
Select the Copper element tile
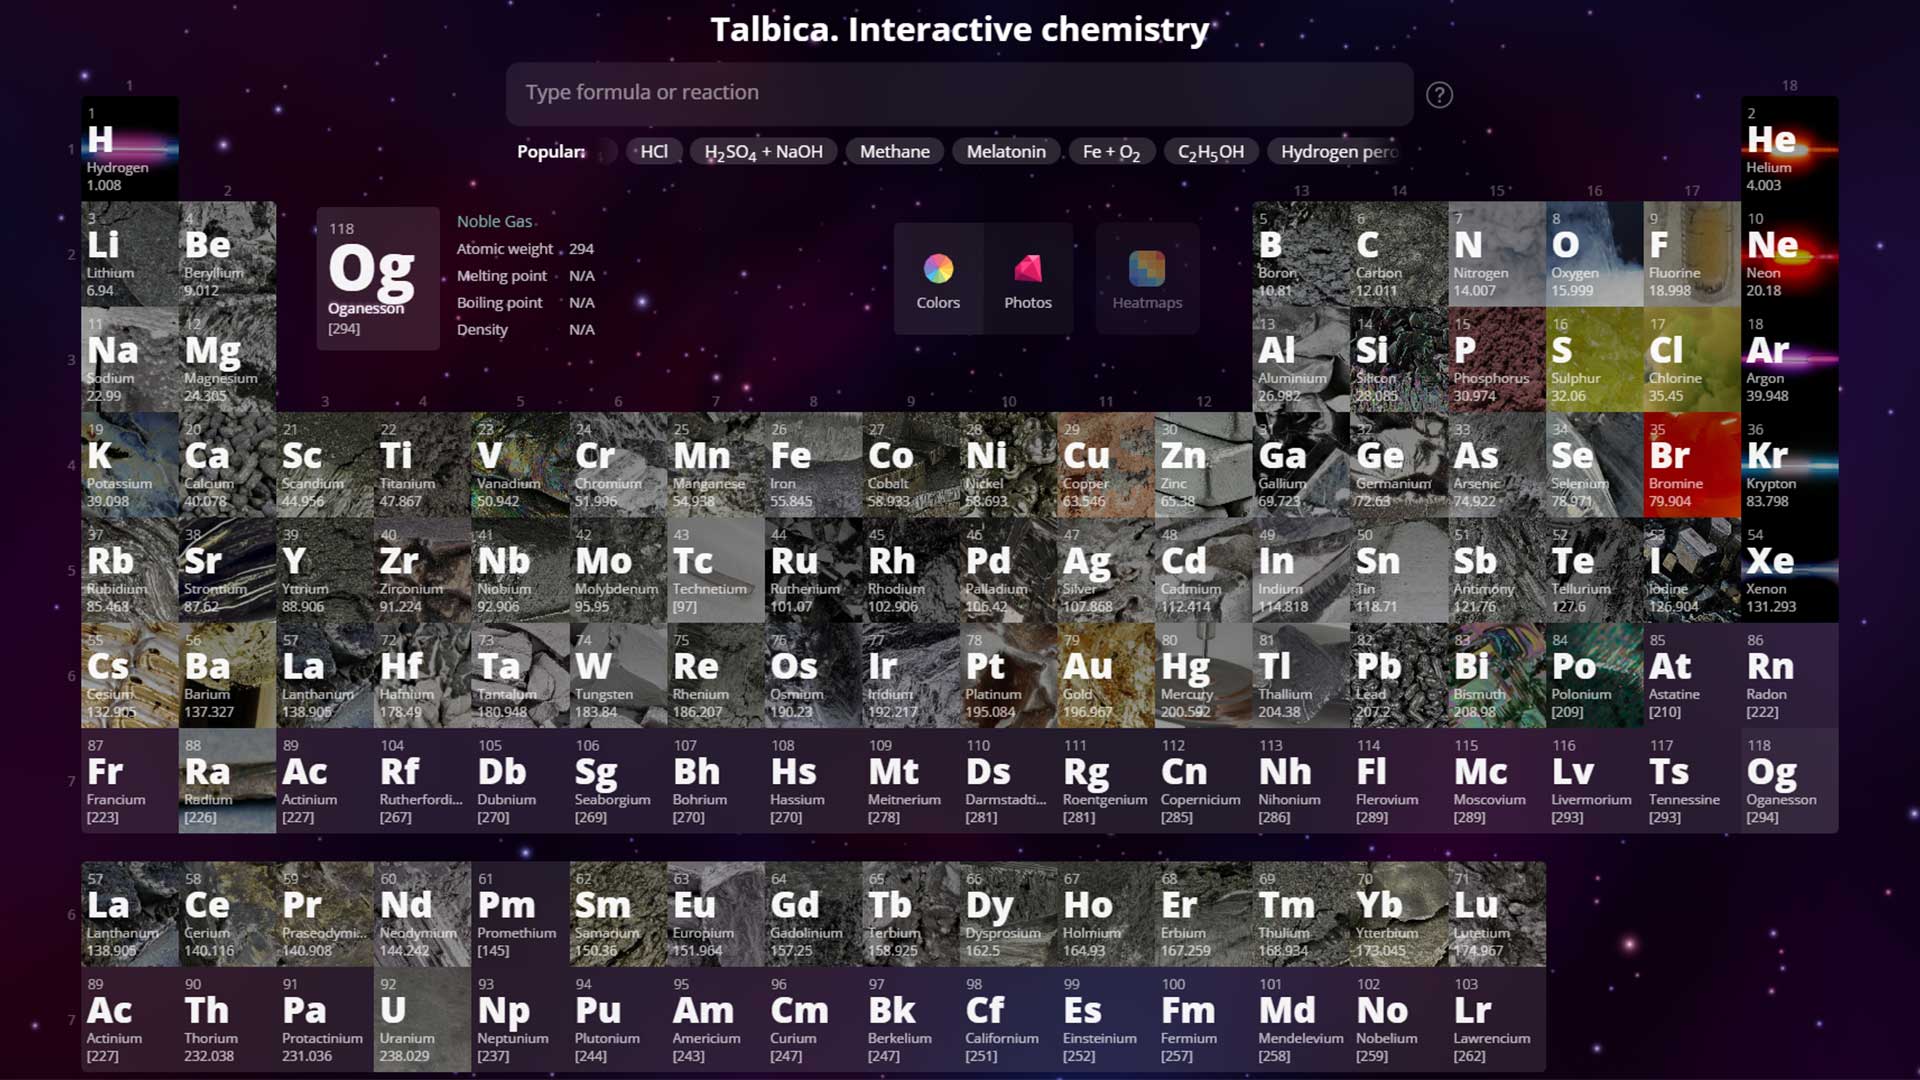pyautogui.click(x=1106, y=465)
